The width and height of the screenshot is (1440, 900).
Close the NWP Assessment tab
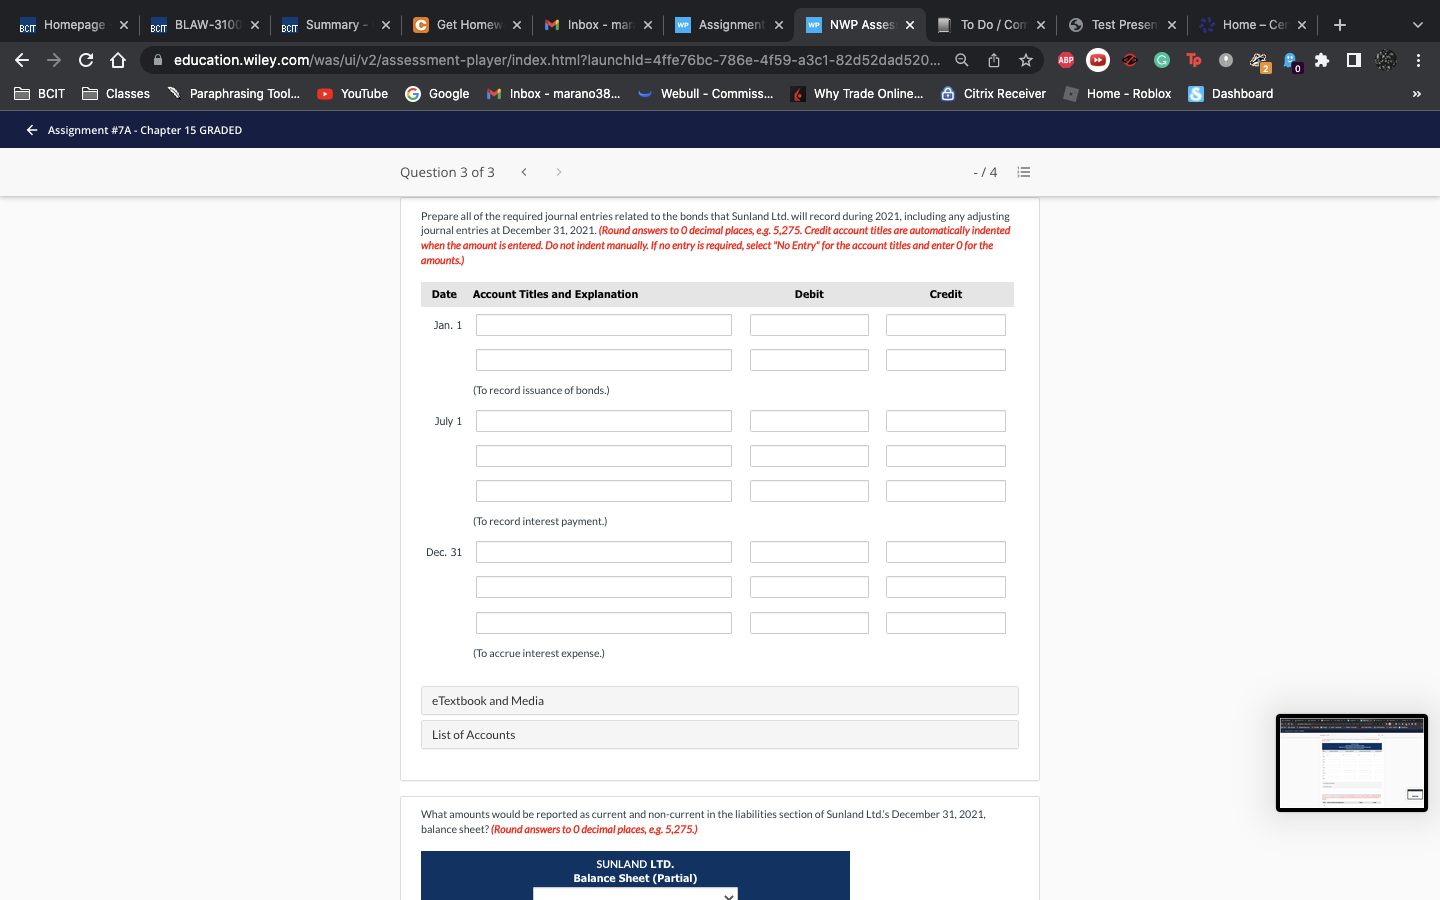coord(910,25)
